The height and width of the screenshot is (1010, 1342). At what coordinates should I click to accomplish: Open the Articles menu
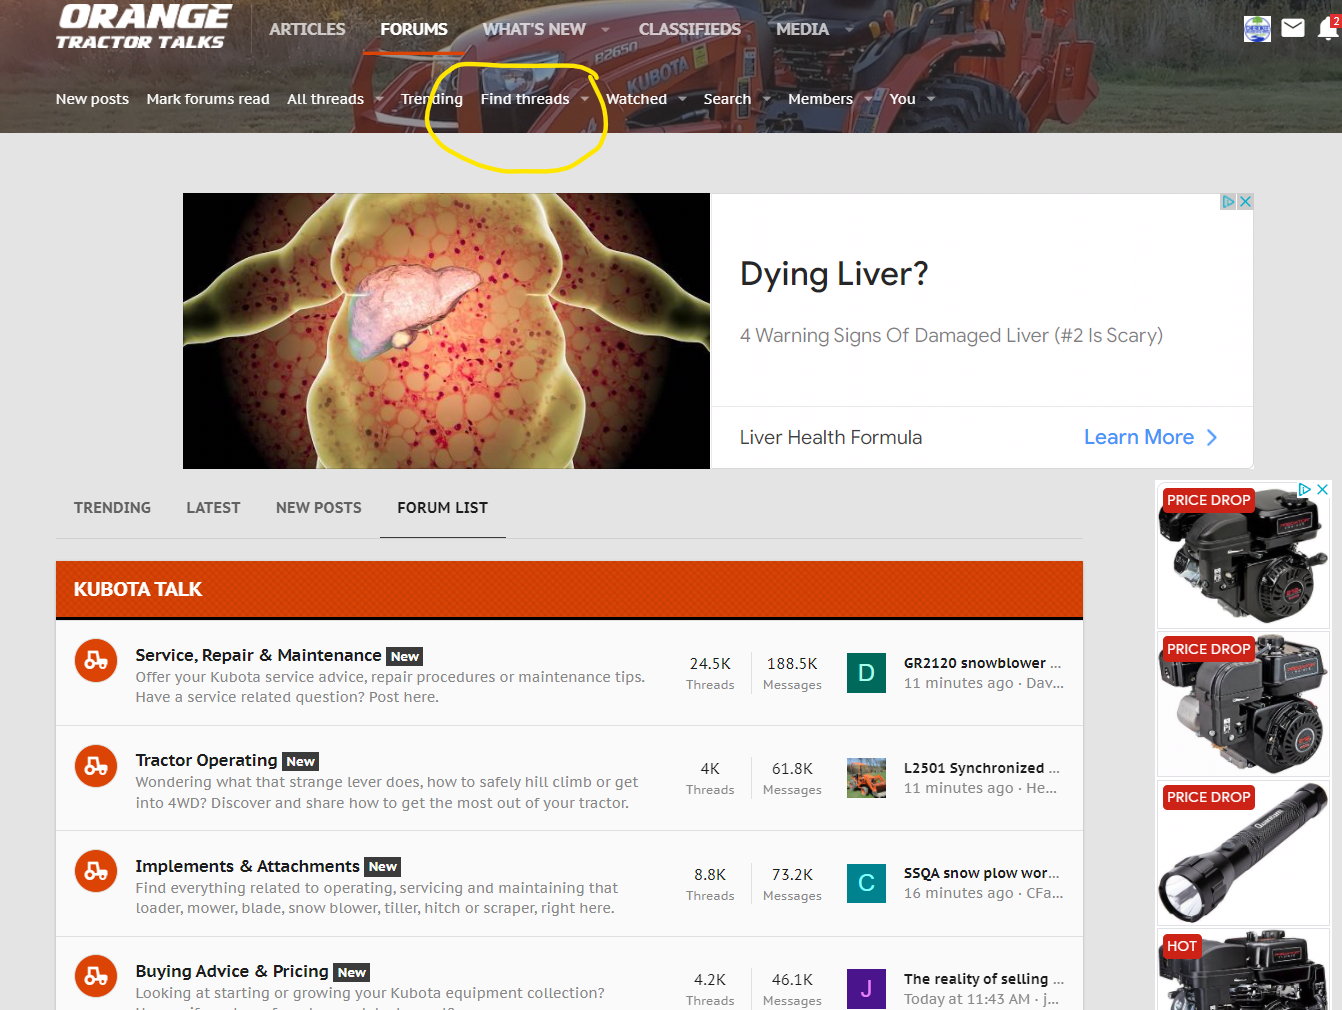[x=307, y=29]
